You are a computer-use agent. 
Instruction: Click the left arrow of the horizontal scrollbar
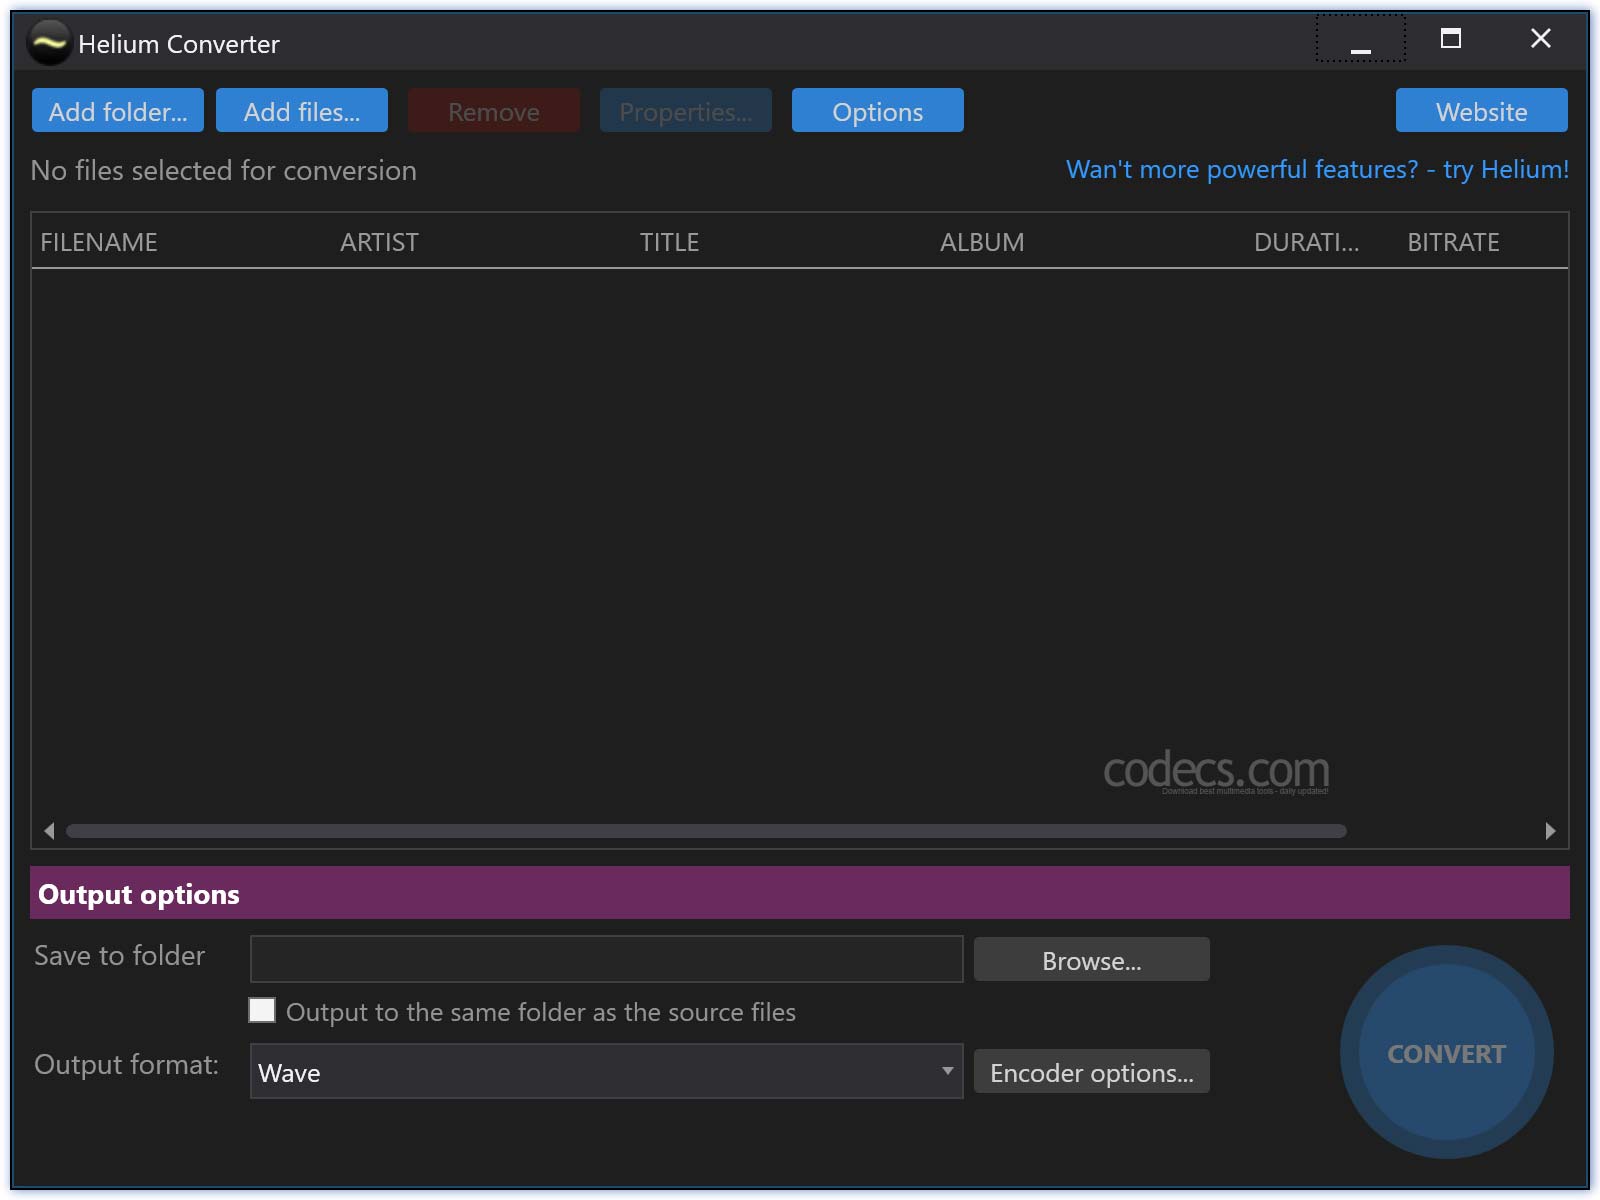(49, 831)
